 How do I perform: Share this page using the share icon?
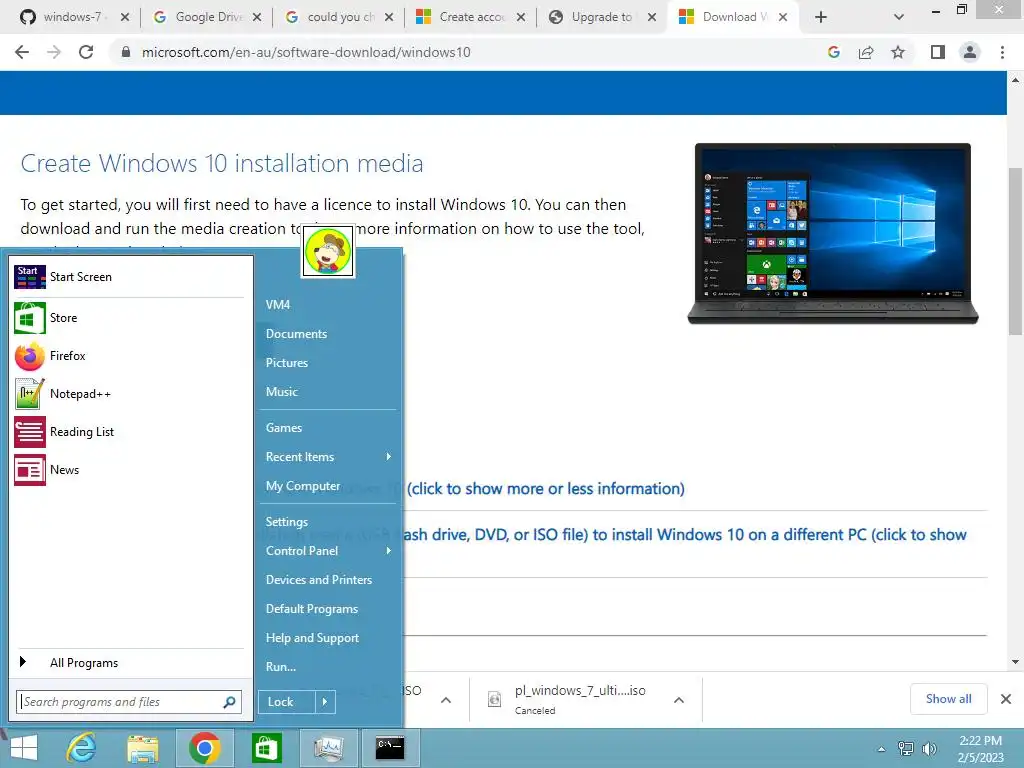click(x=866, y=52)
